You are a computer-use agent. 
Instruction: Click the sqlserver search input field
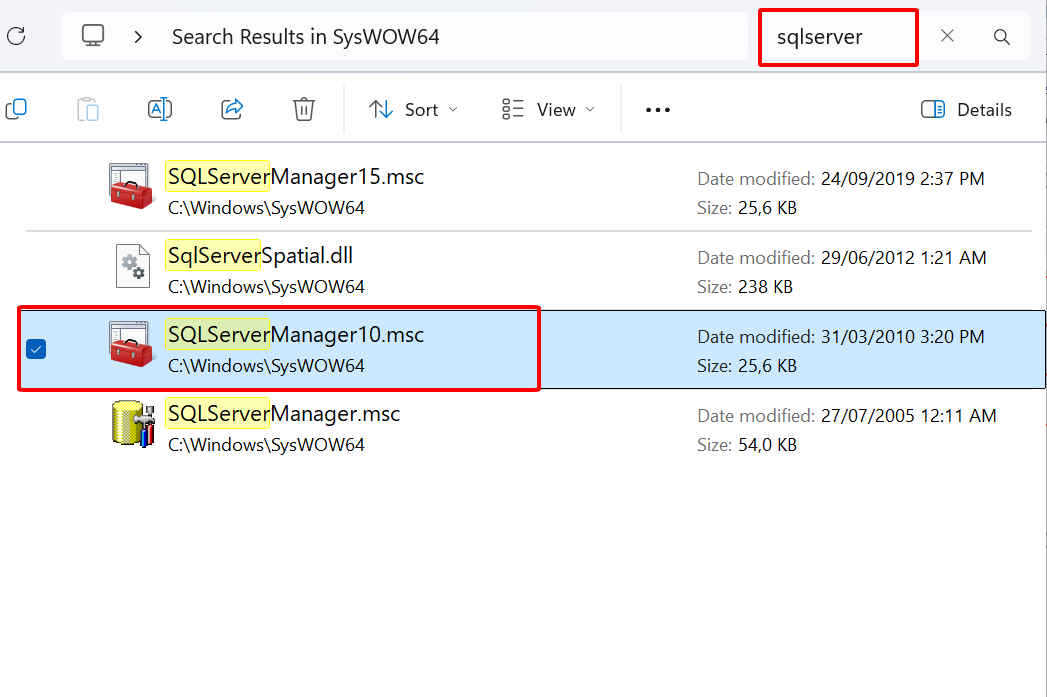(x=837, y=37)
